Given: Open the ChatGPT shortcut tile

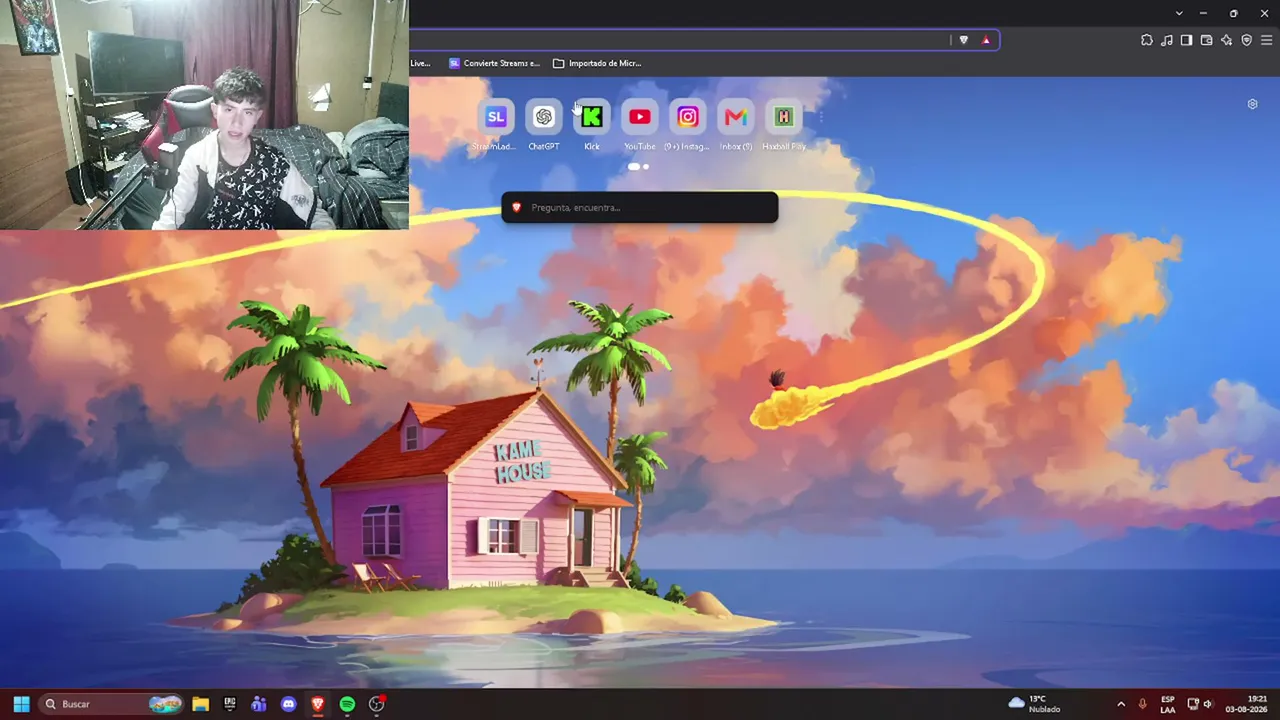Looking at the screenshot, I should coord(544,117).
